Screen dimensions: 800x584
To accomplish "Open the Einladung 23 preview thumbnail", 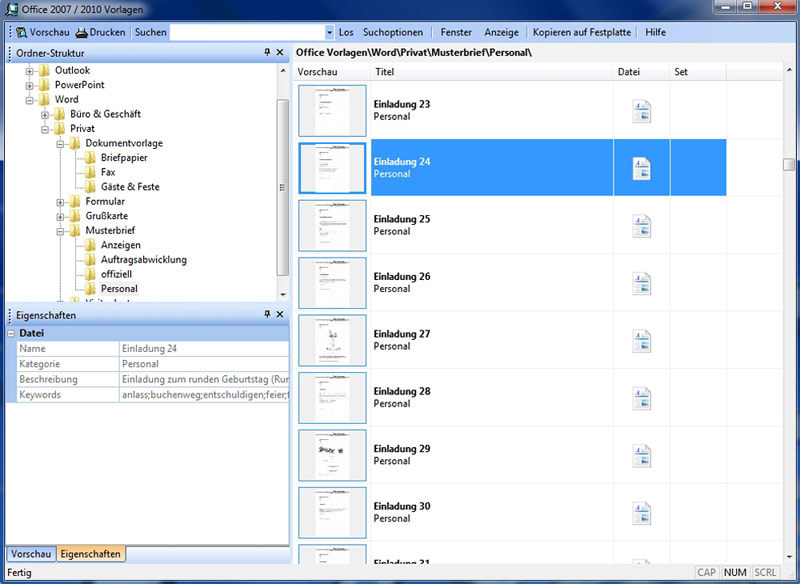I will (x=332, y=111).
